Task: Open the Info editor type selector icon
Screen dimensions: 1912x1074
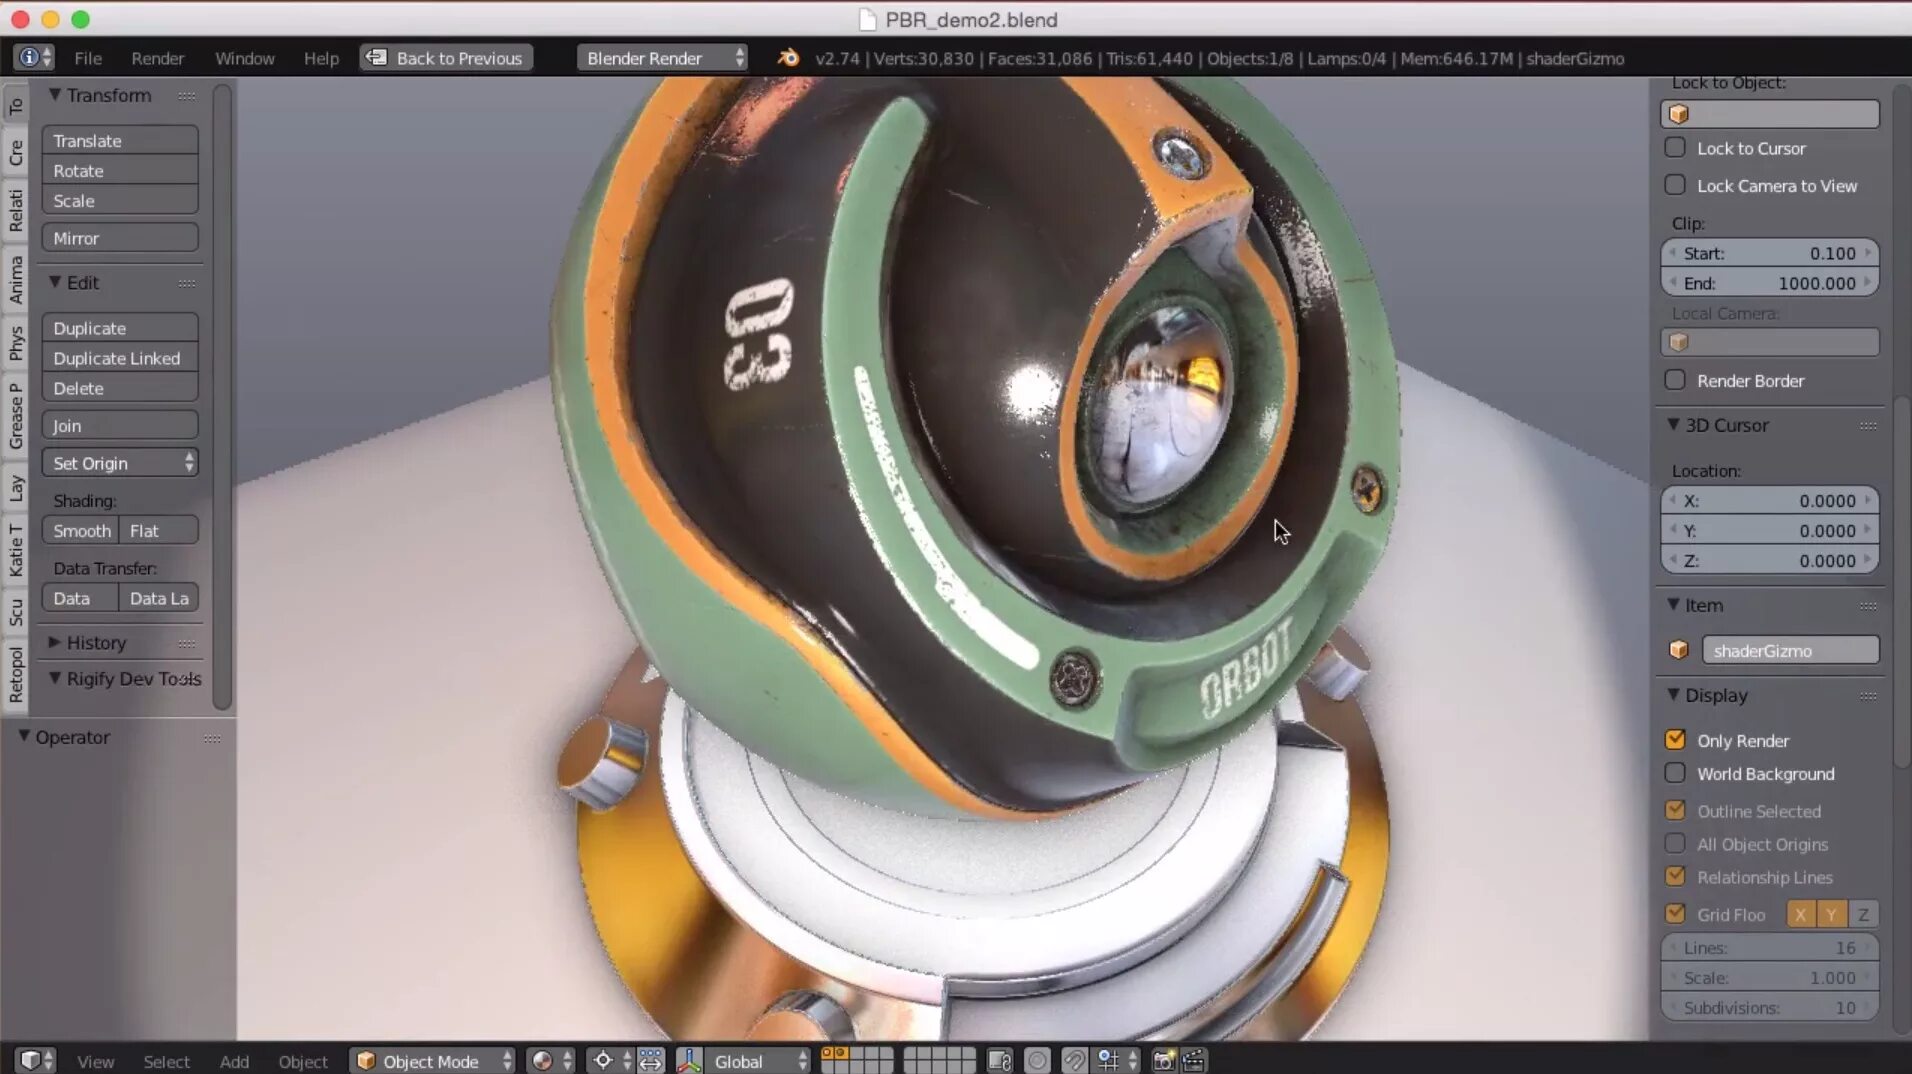Action: click(36, 58)
